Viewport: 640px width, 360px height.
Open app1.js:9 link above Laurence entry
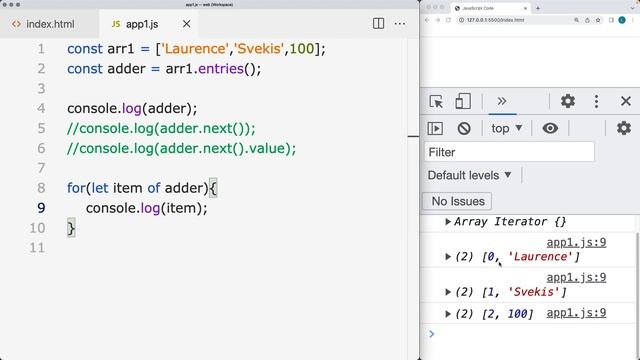coord(576,242)
